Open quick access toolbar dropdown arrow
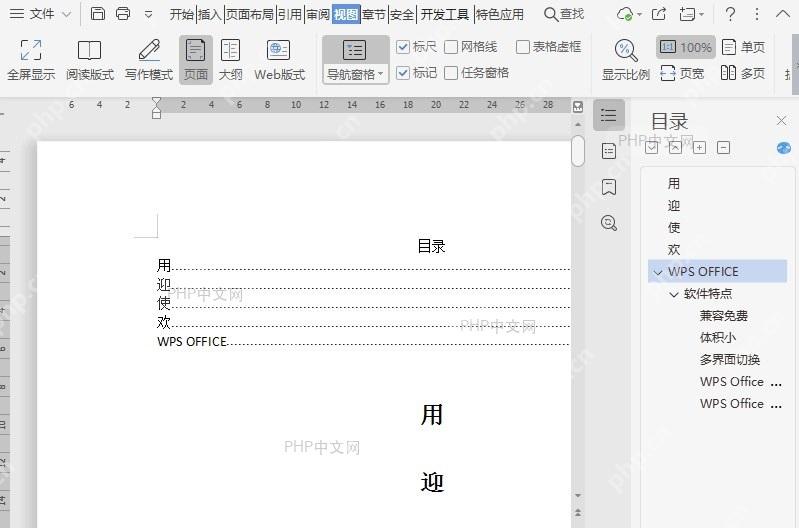The height and width of the screenshot is (528, 799). click(148, 14)
